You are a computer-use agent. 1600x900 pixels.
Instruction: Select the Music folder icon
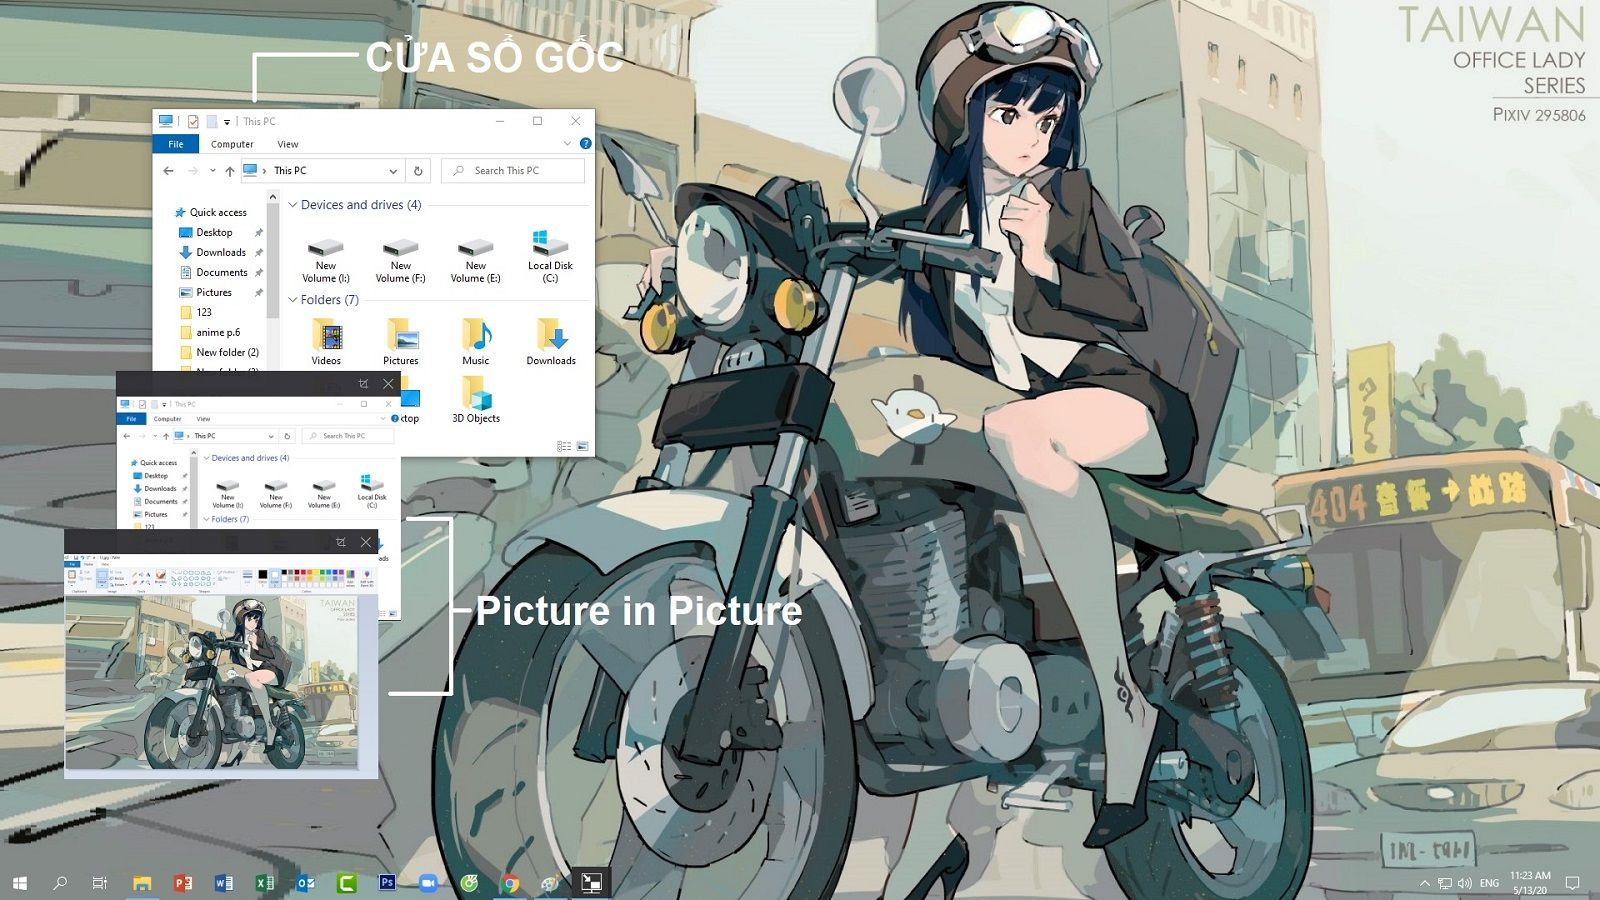click(476, 342)
